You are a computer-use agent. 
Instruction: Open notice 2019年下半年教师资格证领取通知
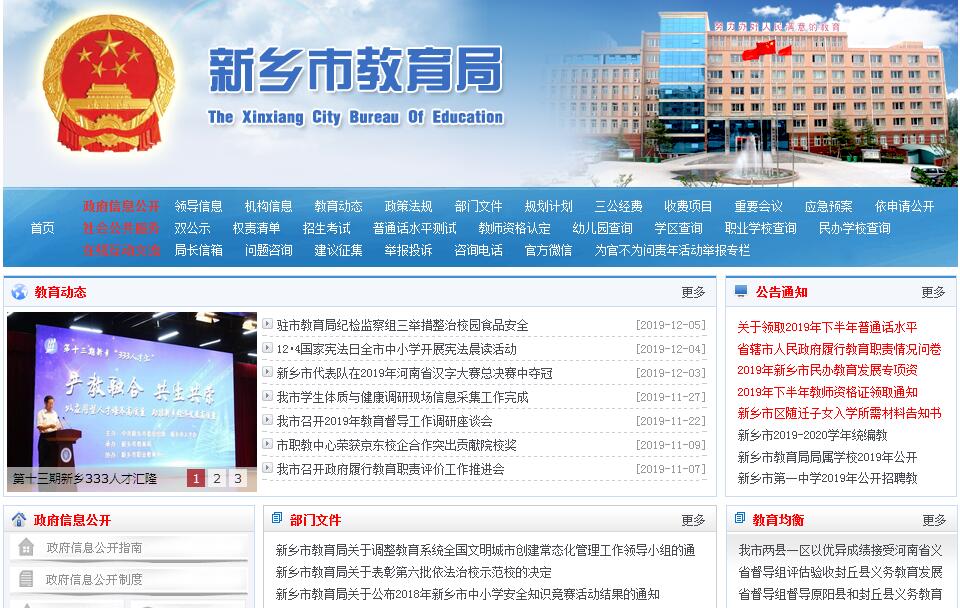(827, 392)
